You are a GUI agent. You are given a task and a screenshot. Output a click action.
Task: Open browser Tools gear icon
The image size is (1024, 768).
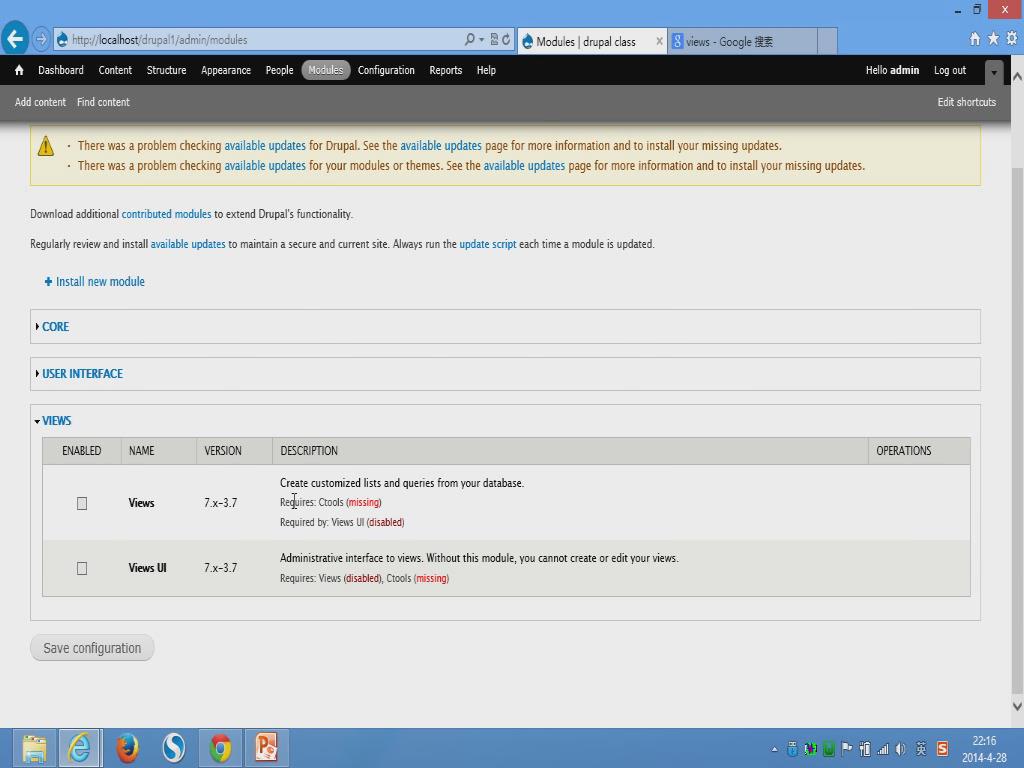coord(1012,39)
